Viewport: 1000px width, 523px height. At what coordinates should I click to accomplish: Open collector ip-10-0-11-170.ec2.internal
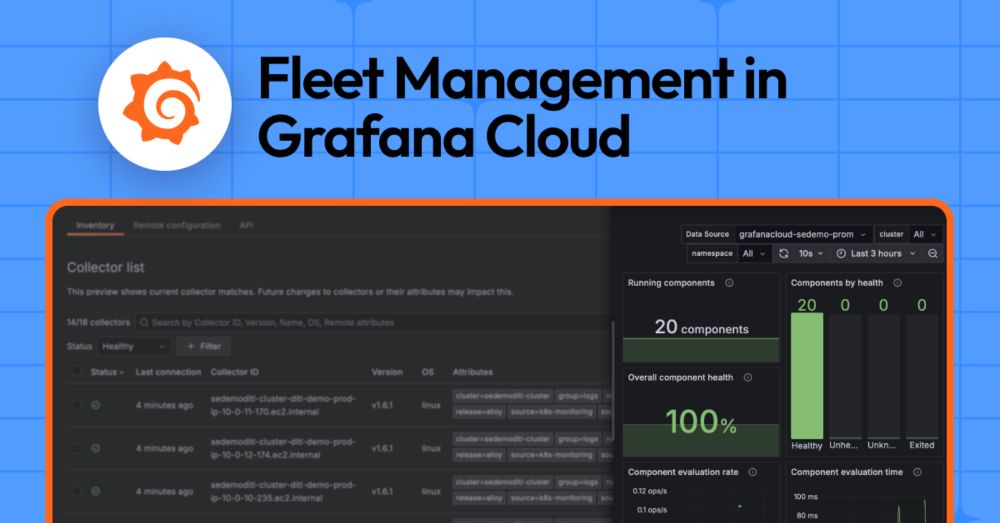283,405
